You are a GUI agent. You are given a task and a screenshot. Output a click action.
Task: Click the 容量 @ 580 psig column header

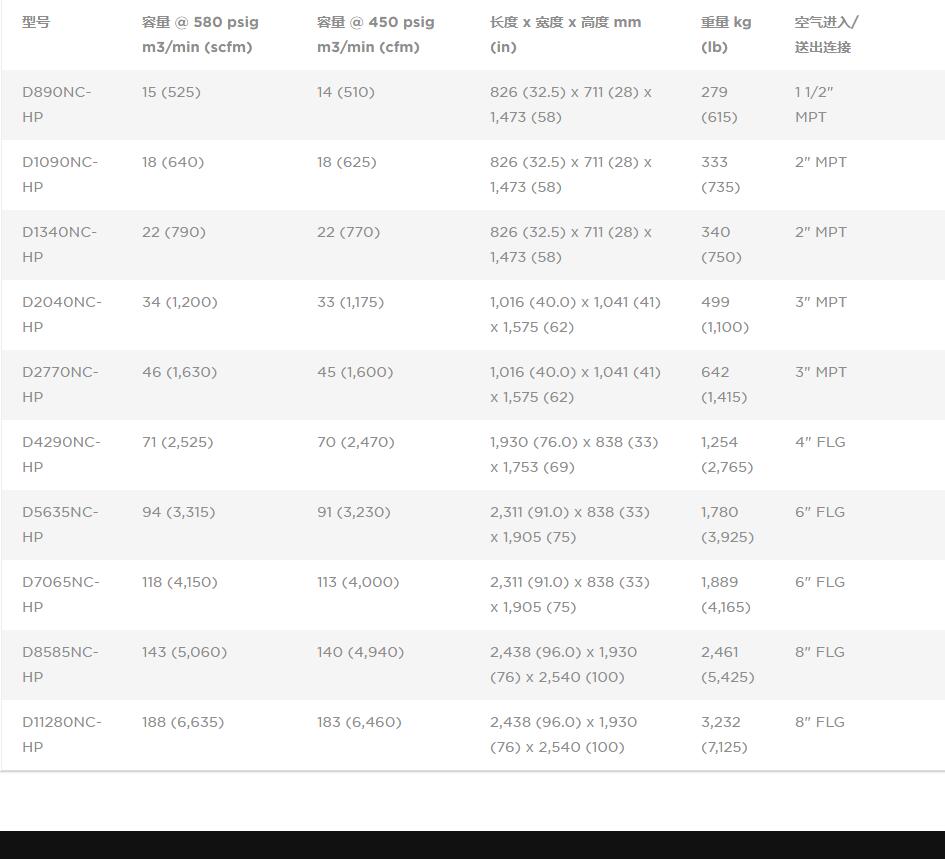(200, 34)
